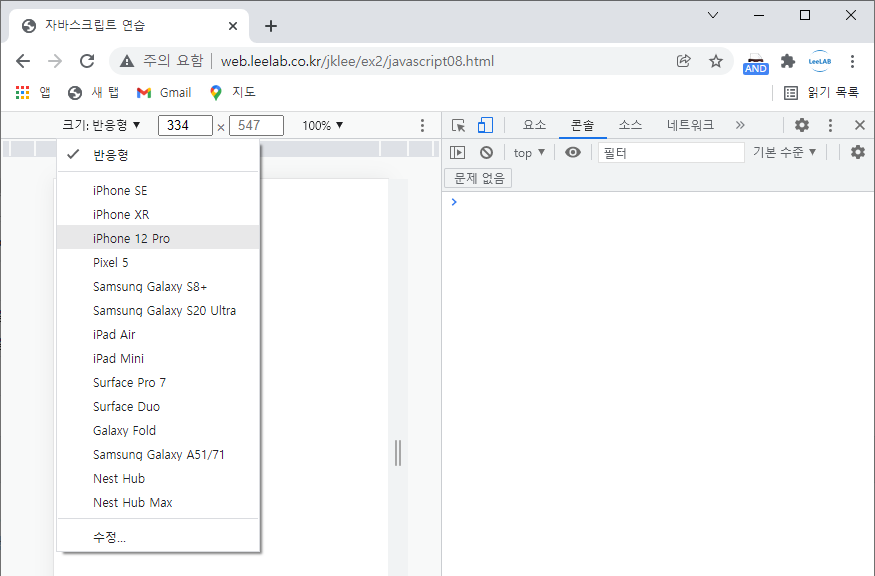
Task: Toggle live expression eye icon
Action: point(573,152)
